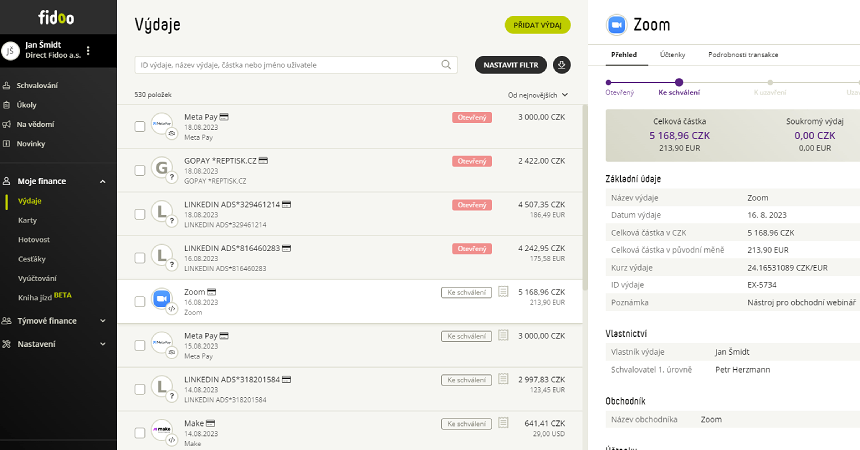Select Vyúčtování in the sidebar

pos(37,279)
